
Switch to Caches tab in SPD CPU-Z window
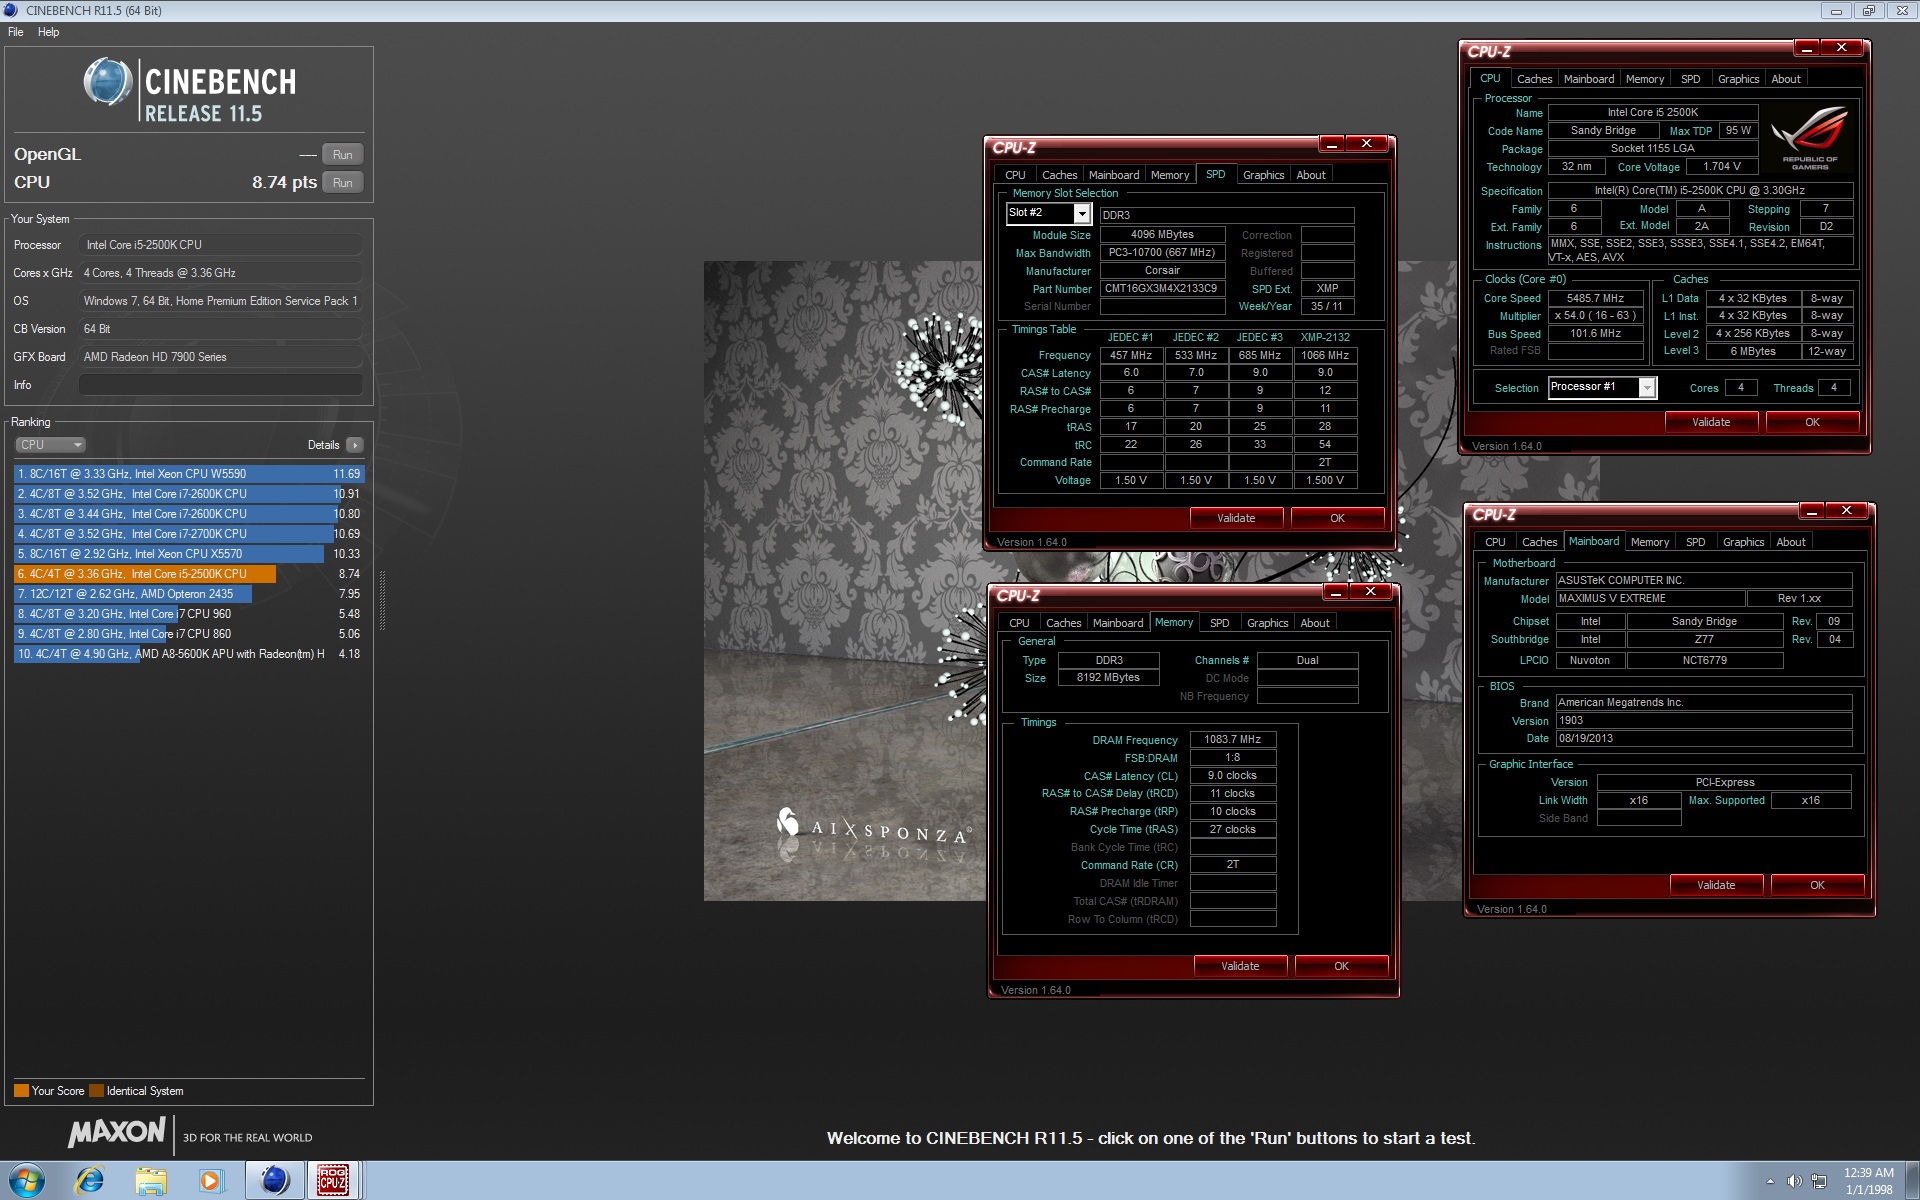point(1059,175)
